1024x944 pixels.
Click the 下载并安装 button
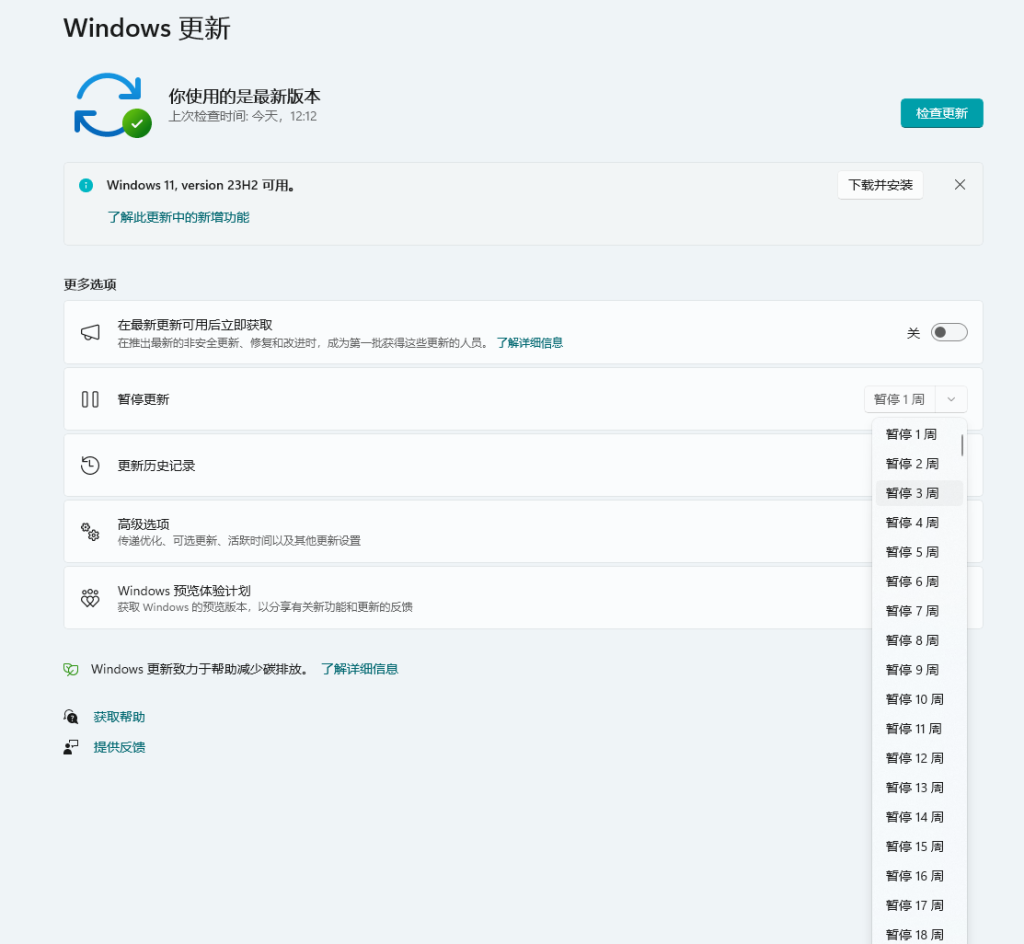tap(880, 185)
